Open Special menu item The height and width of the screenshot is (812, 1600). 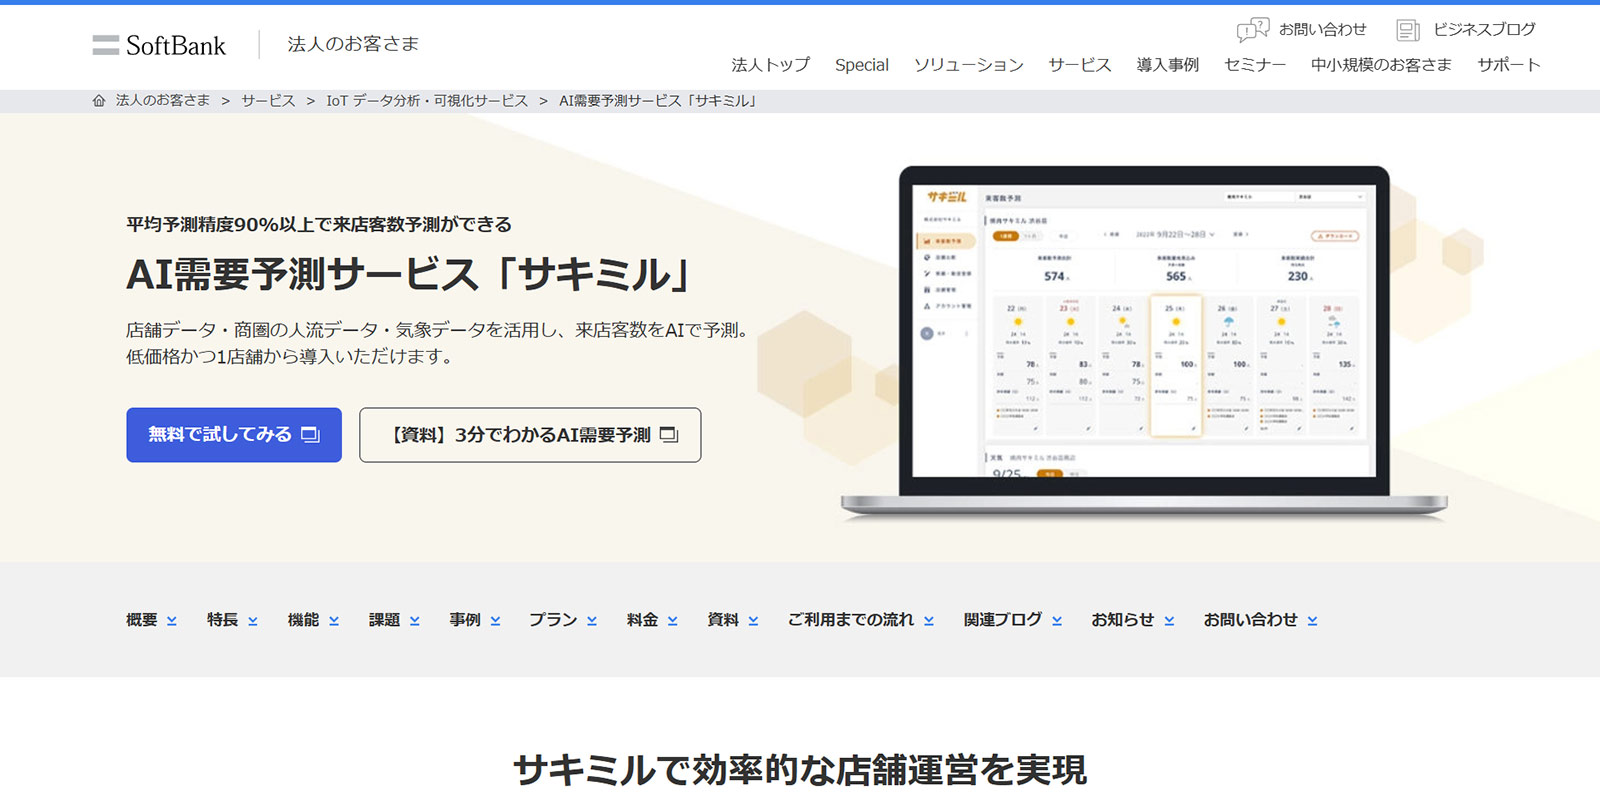(x=861, y=65)
